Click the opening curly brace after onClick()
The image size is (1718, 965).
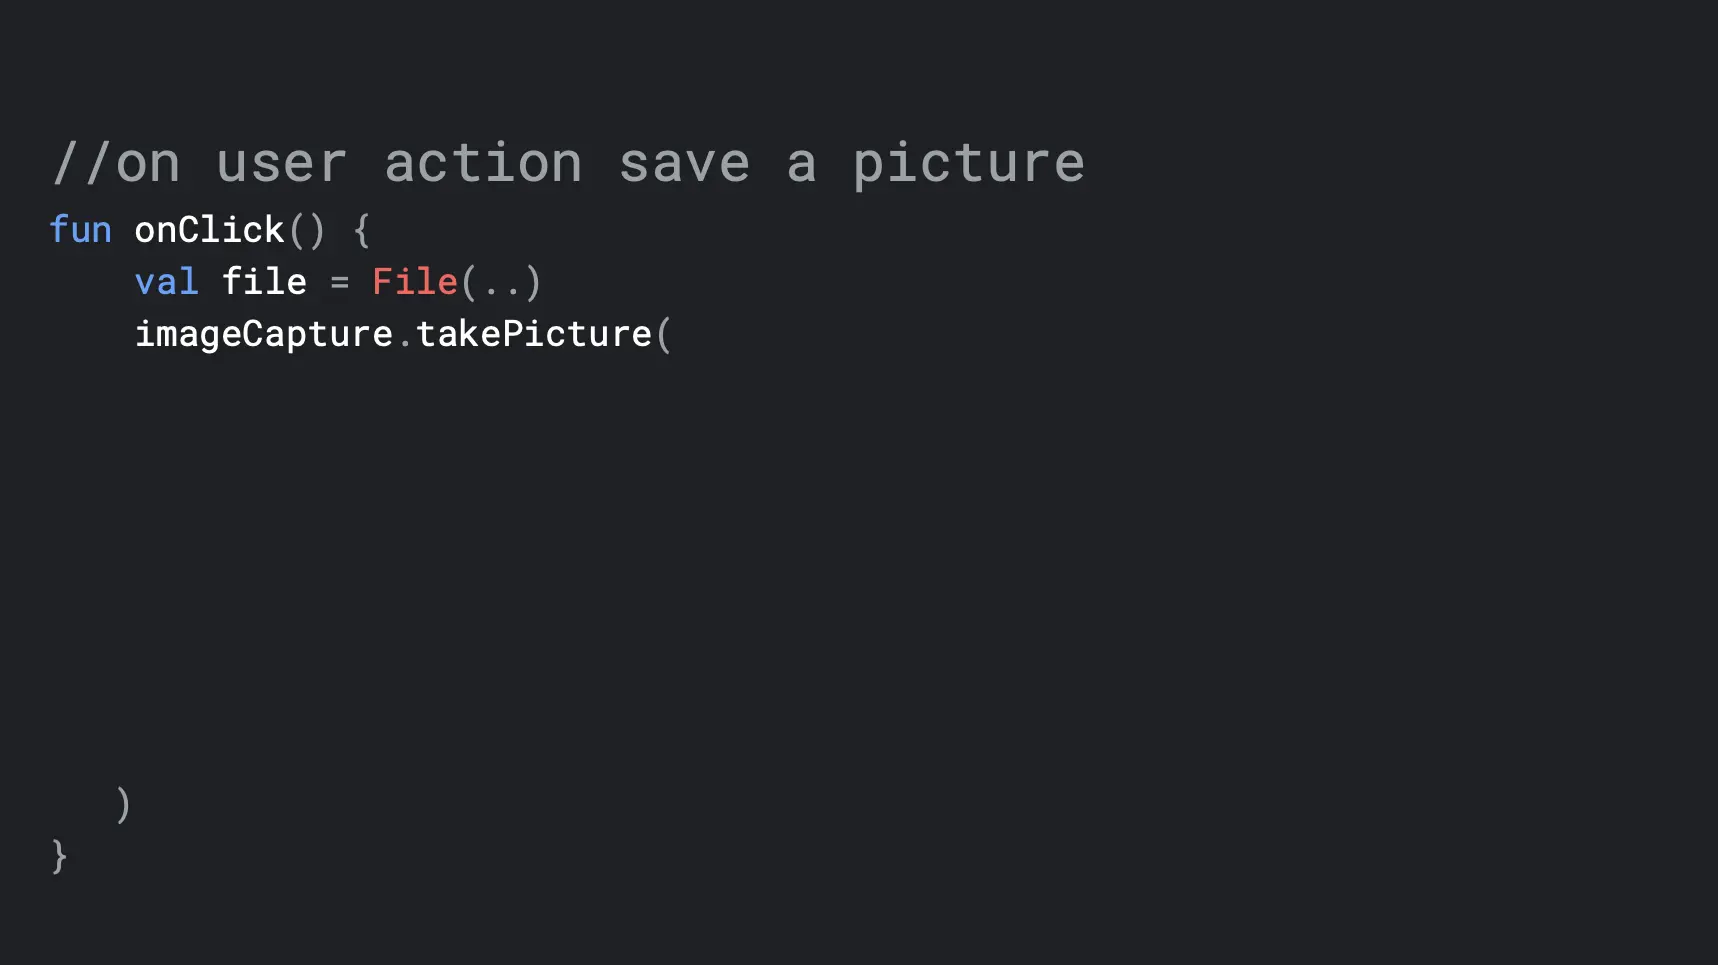(361, 231)
